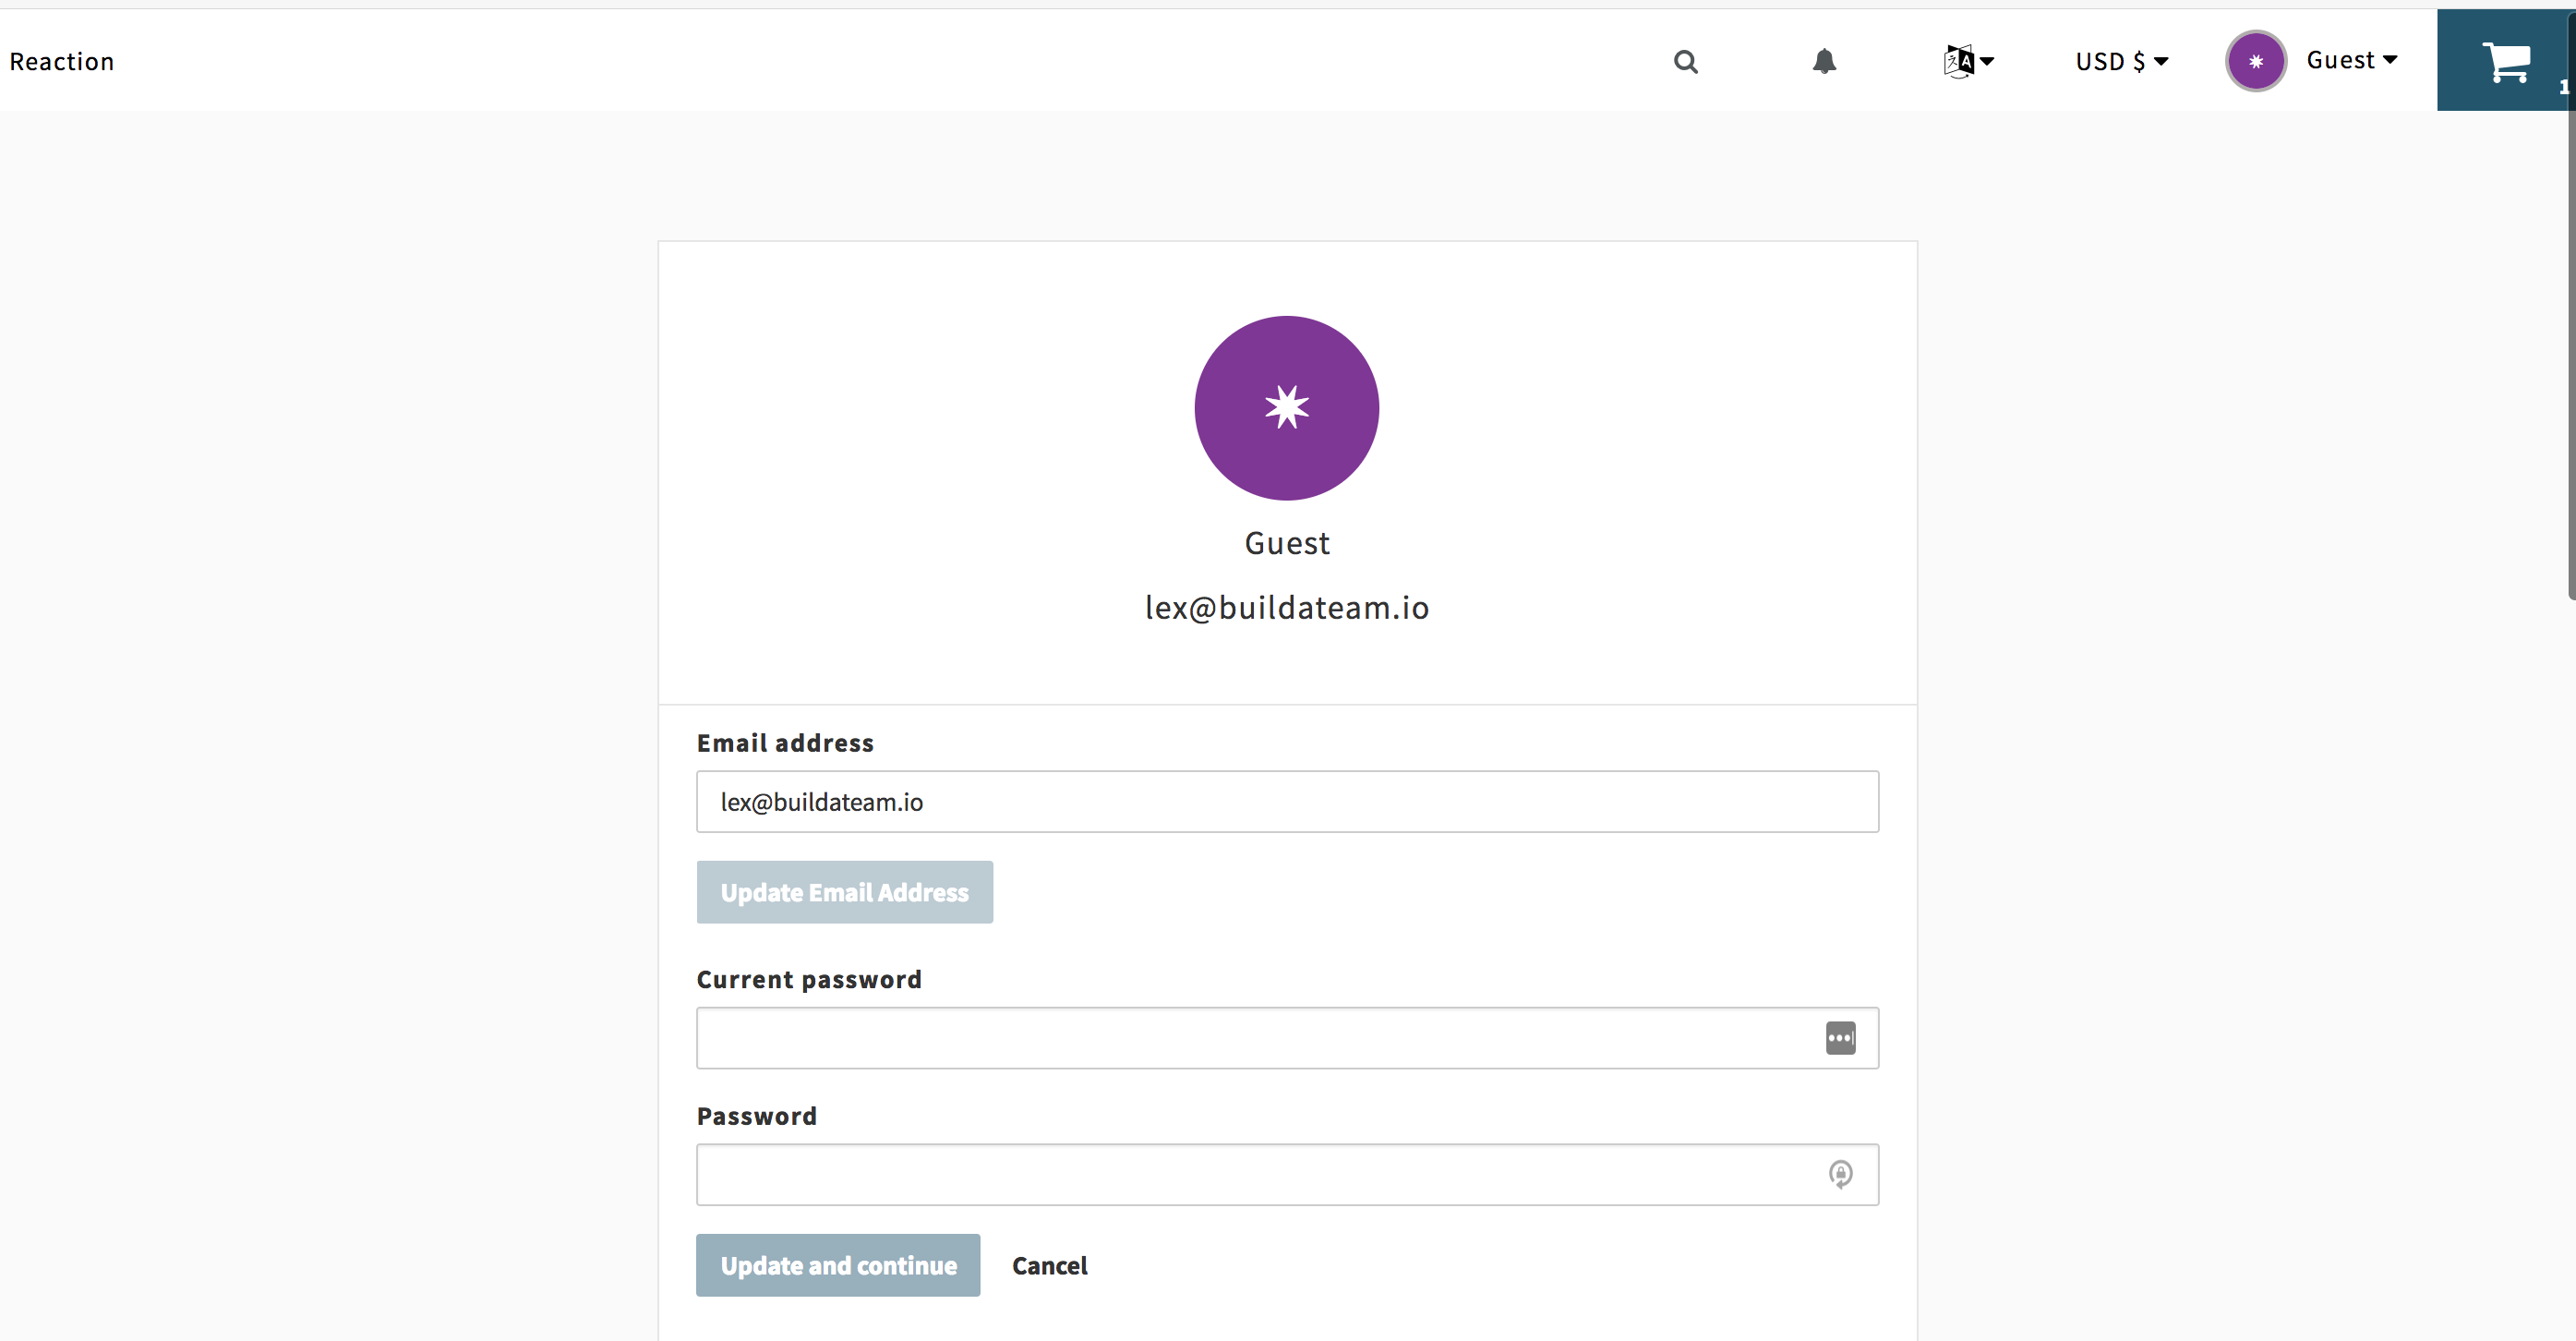Open the shopping cart
Screen dimensions: 2576x1341
2506,61
